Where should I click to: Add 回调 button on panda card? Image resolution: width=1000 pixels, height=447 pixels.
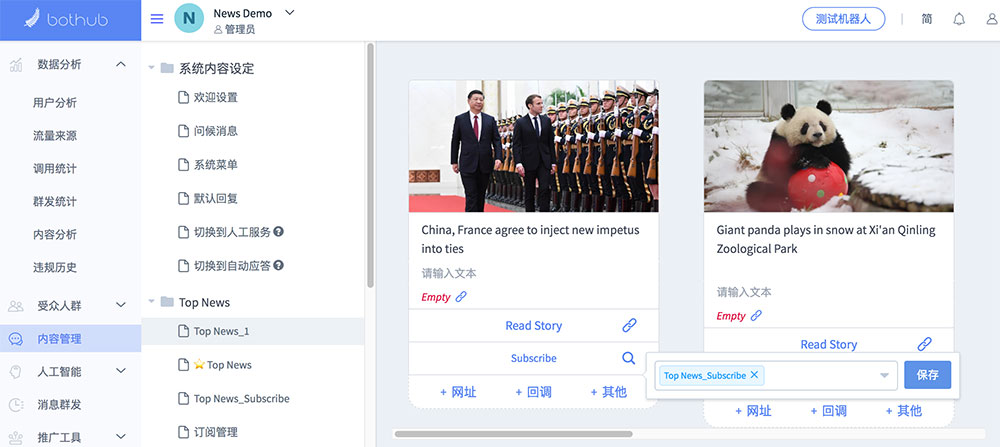tap(828, 411)
